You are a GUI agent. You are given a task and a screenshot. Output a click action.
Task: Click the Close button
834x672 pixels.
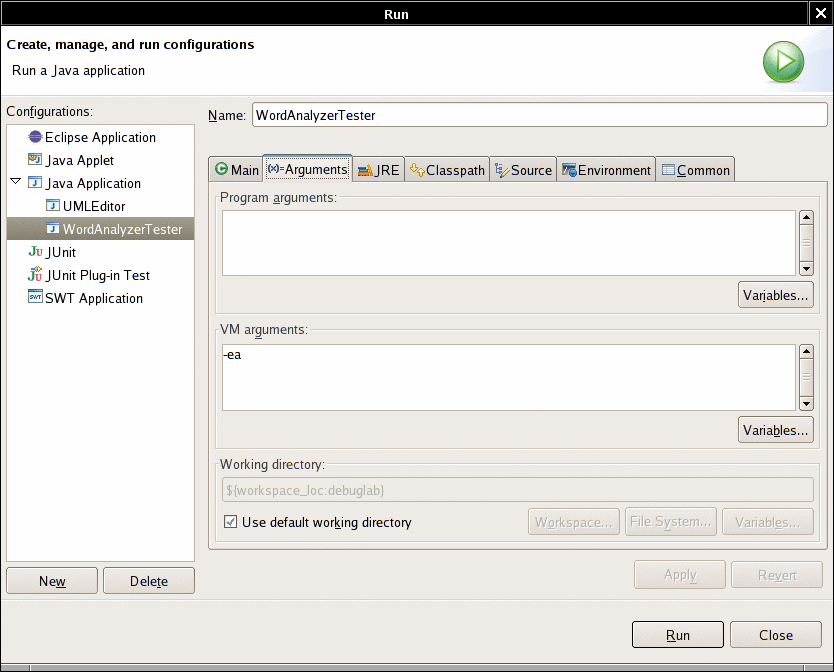click(775, 635)
